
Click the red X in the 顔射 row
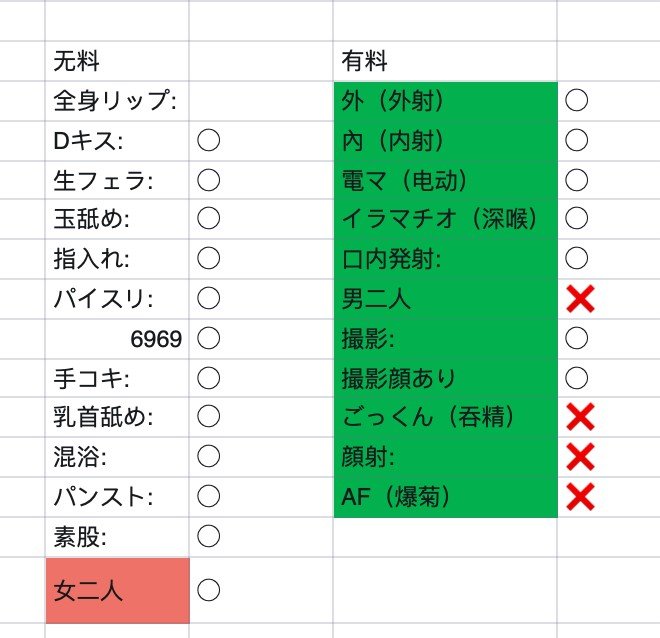[x=580, y=457]
